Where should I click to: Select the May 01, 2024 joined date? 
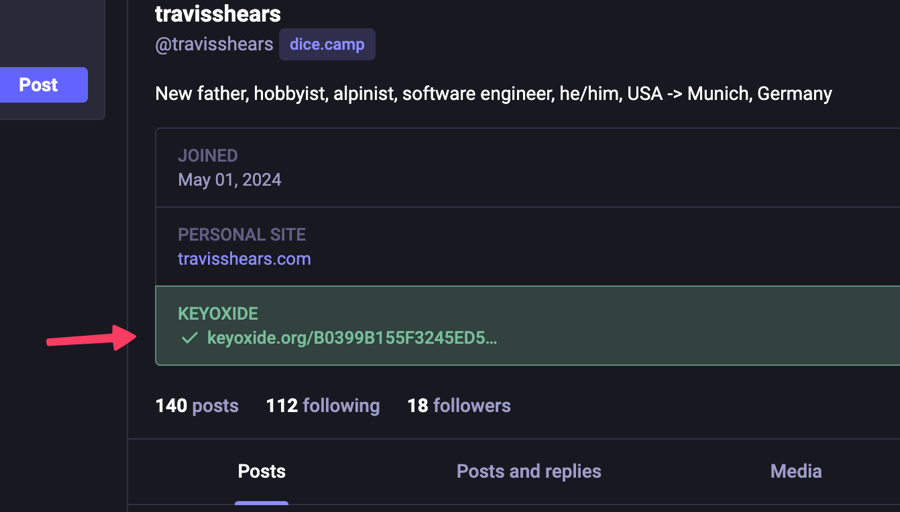point(230,180)
